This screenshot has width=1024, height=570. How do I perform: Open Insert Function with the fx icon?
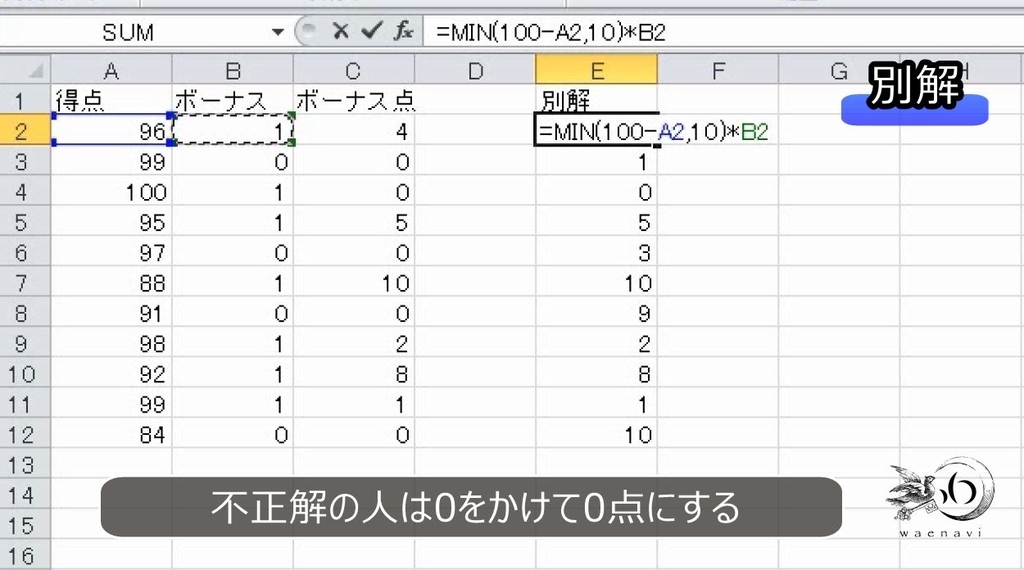(403, 31)
